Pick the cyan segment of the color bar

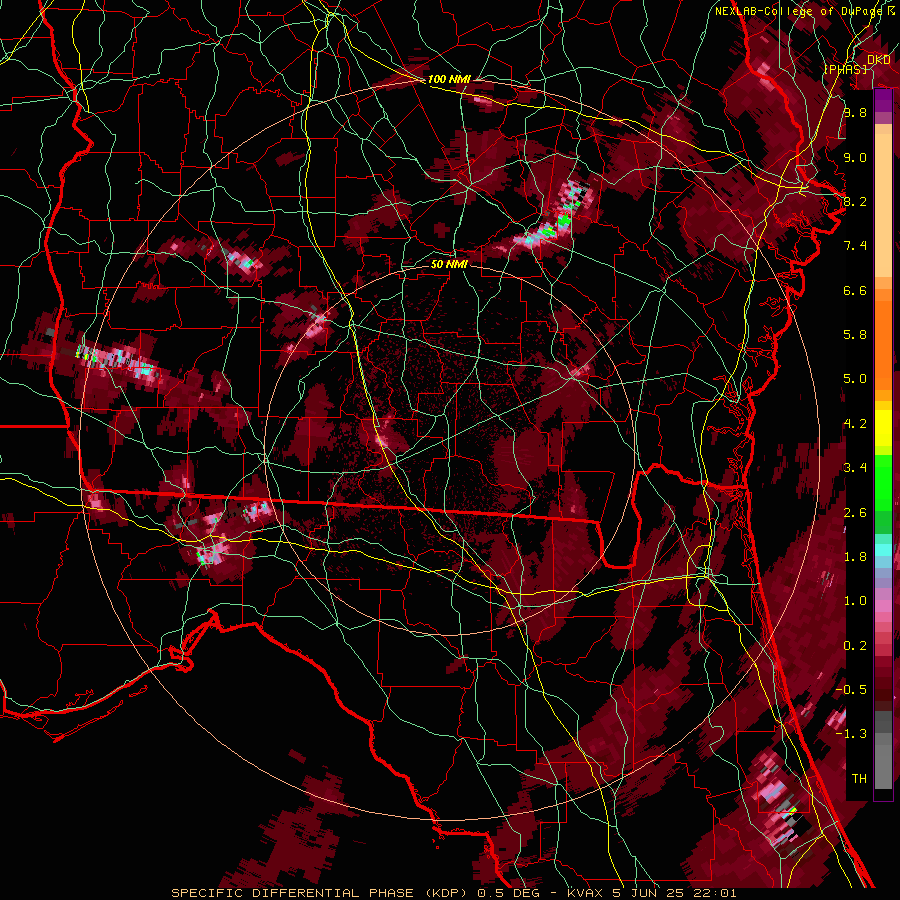tap(883, 549)
